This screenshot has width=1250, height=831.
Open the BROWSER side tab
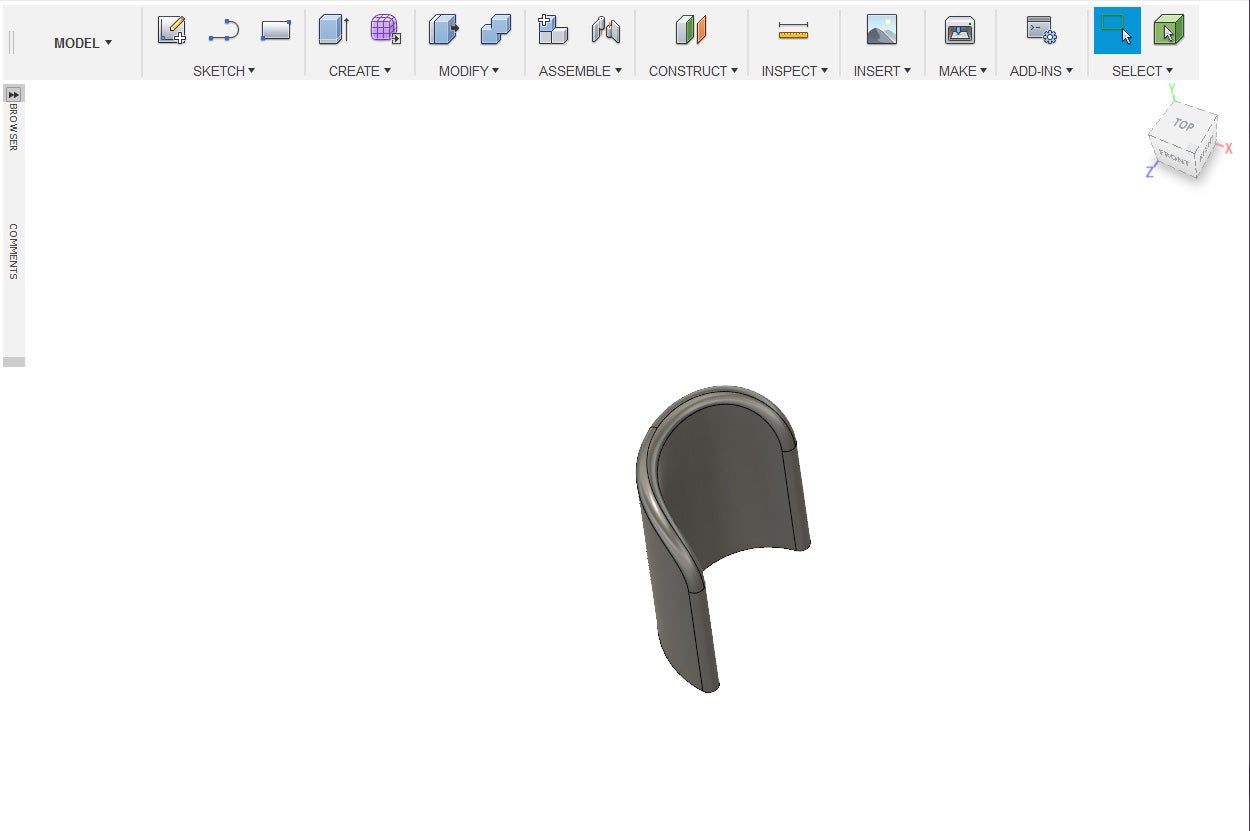[14, 127]
